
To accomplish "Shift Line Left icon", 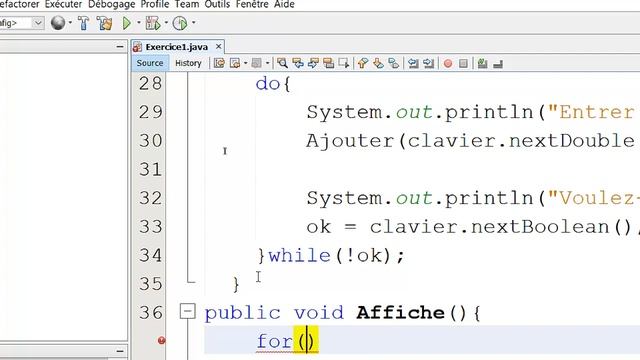I will tap(413, 63).
